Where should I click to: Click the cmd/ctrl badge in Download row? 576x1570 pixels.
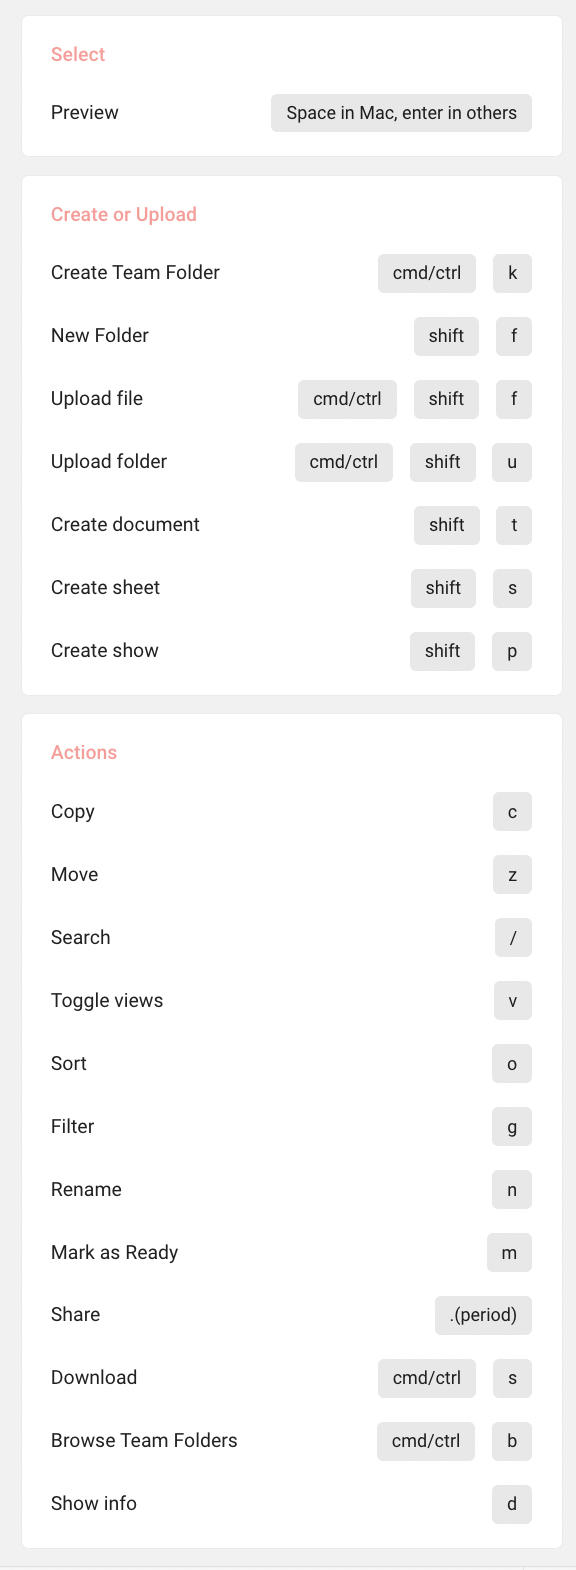(427, 1378)
